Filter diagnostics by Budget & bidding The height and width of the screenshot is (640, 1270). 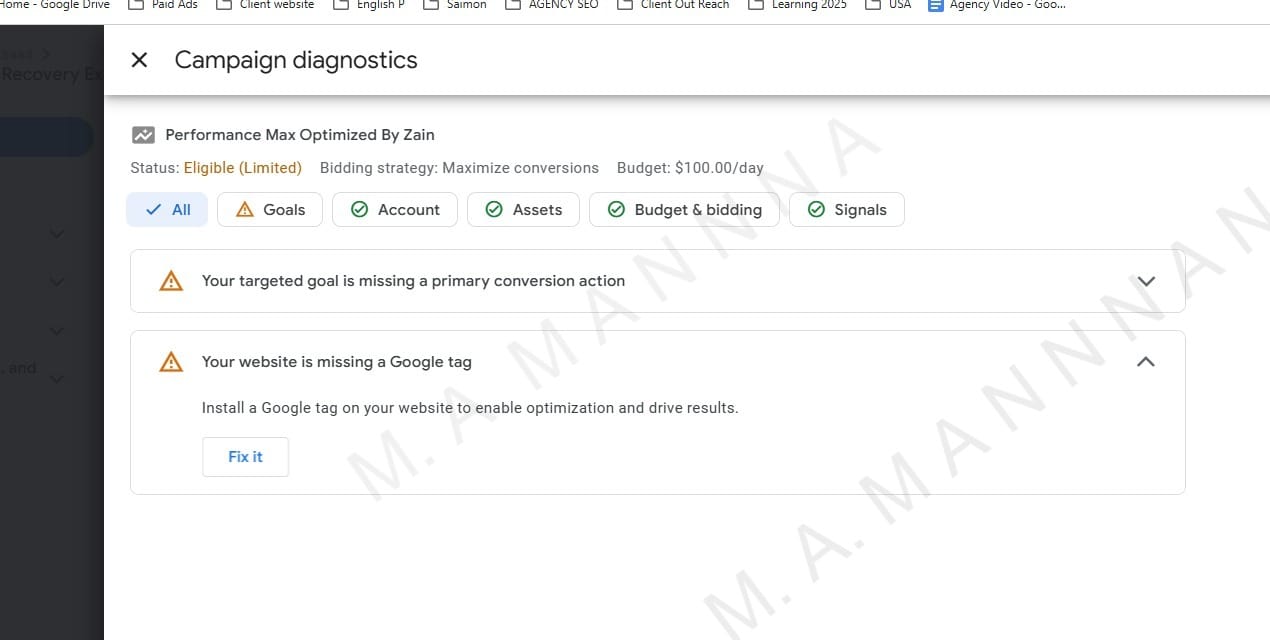(x=684, y=210)
